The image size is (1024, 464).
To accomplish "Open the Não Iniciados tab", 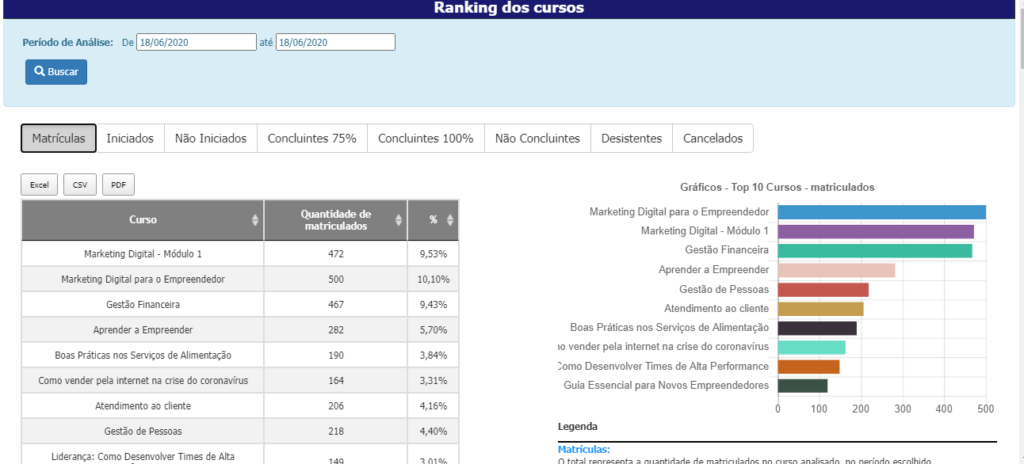I will (210, 138).
